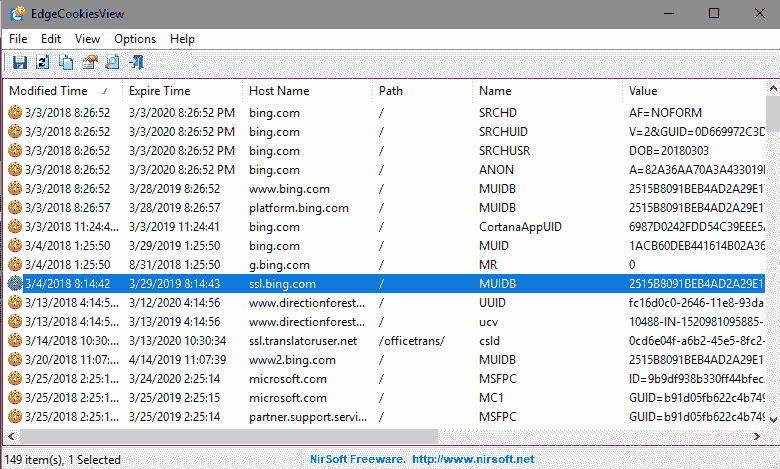Click the 'ucv' name cell
The image size is (780, 469).
click(488, 322)
